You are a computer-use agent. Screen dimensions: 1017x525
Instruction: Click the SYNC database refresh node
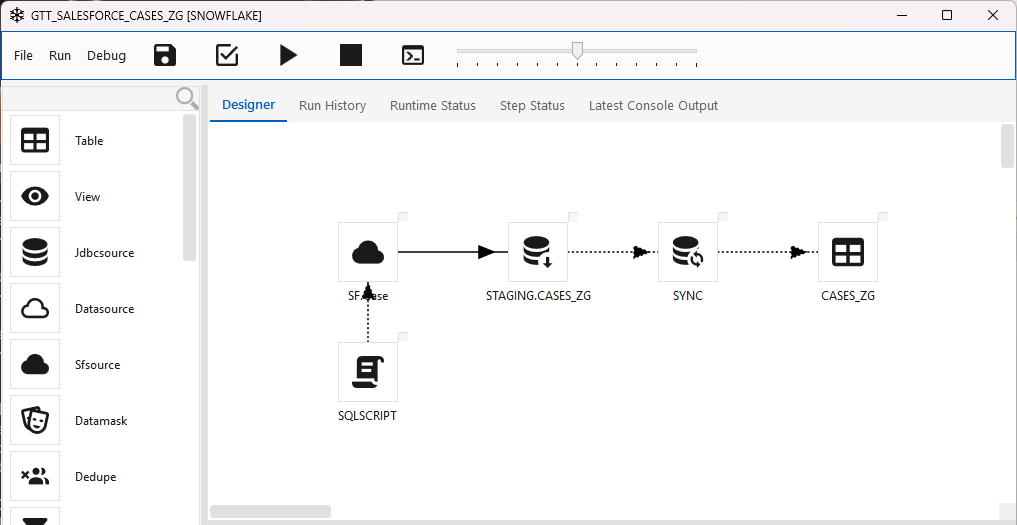(688, 252)
